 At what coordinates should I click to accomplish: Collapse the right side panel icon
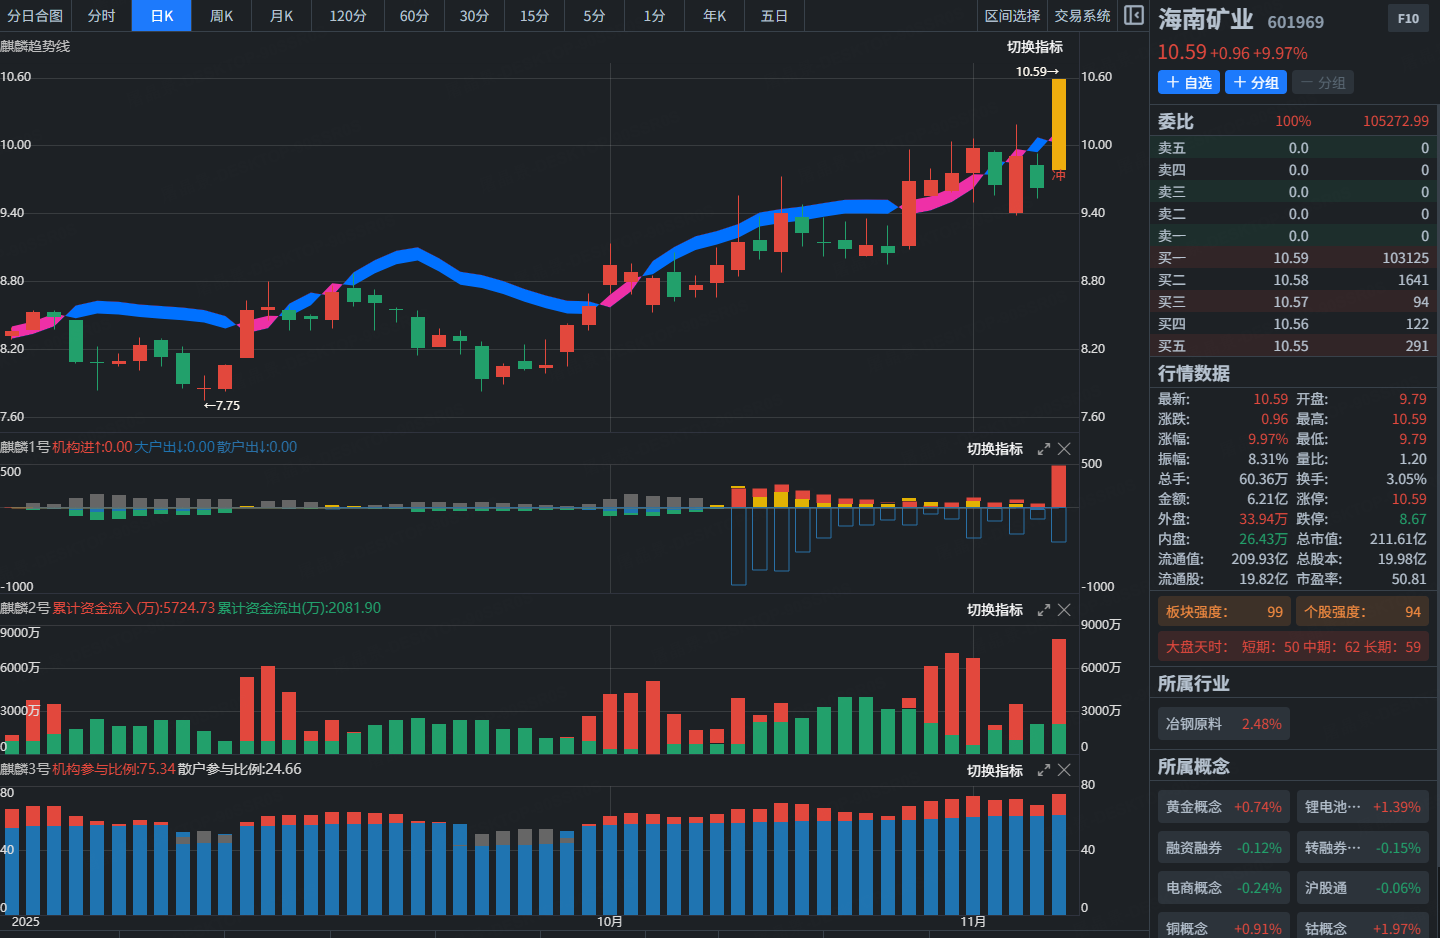(1134, 15)
